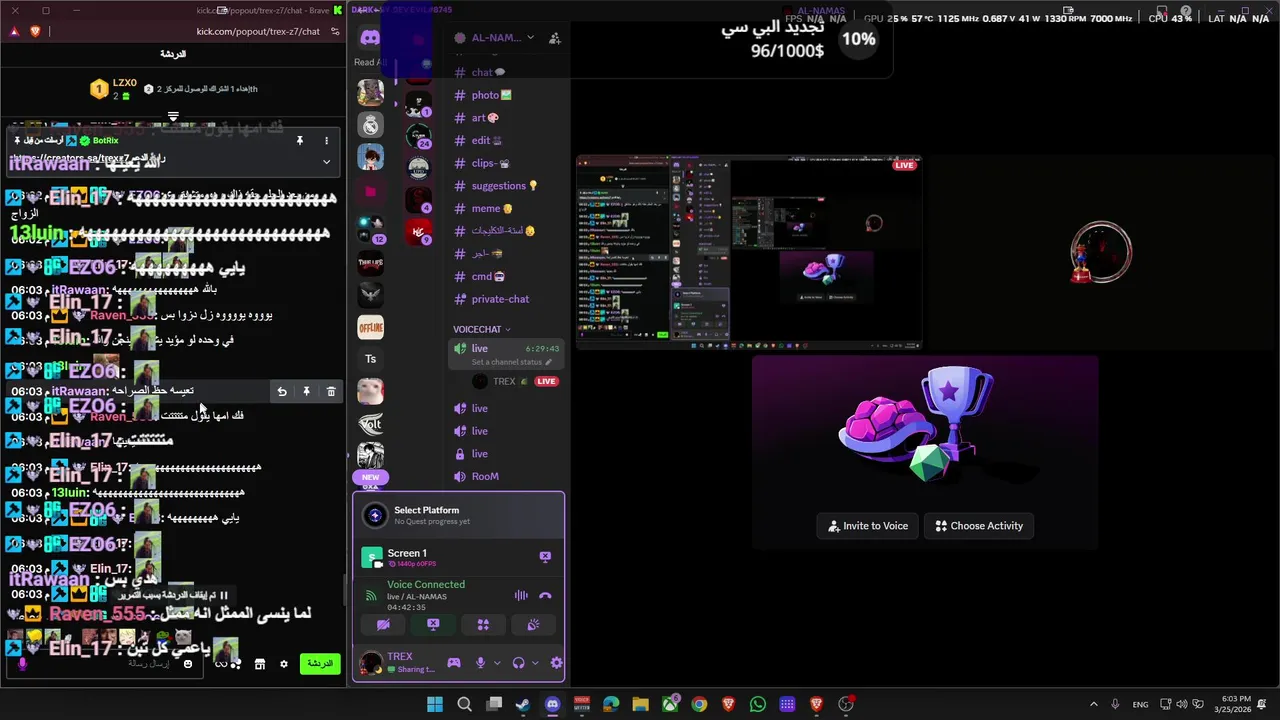Click the green chat send button
Screen dimensions: 1280x720
(320, 664)
